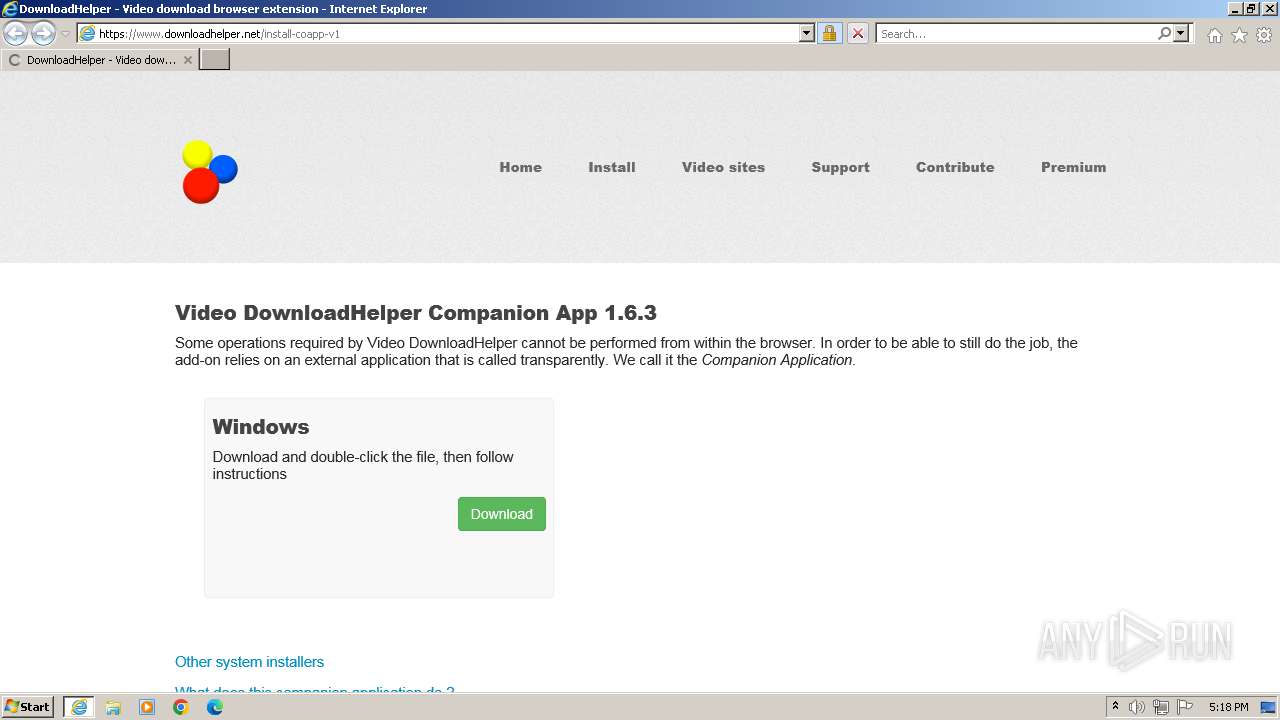Click the Windows Start button
Viewport: 1280px width, 720px height.
tap(28, 707)
